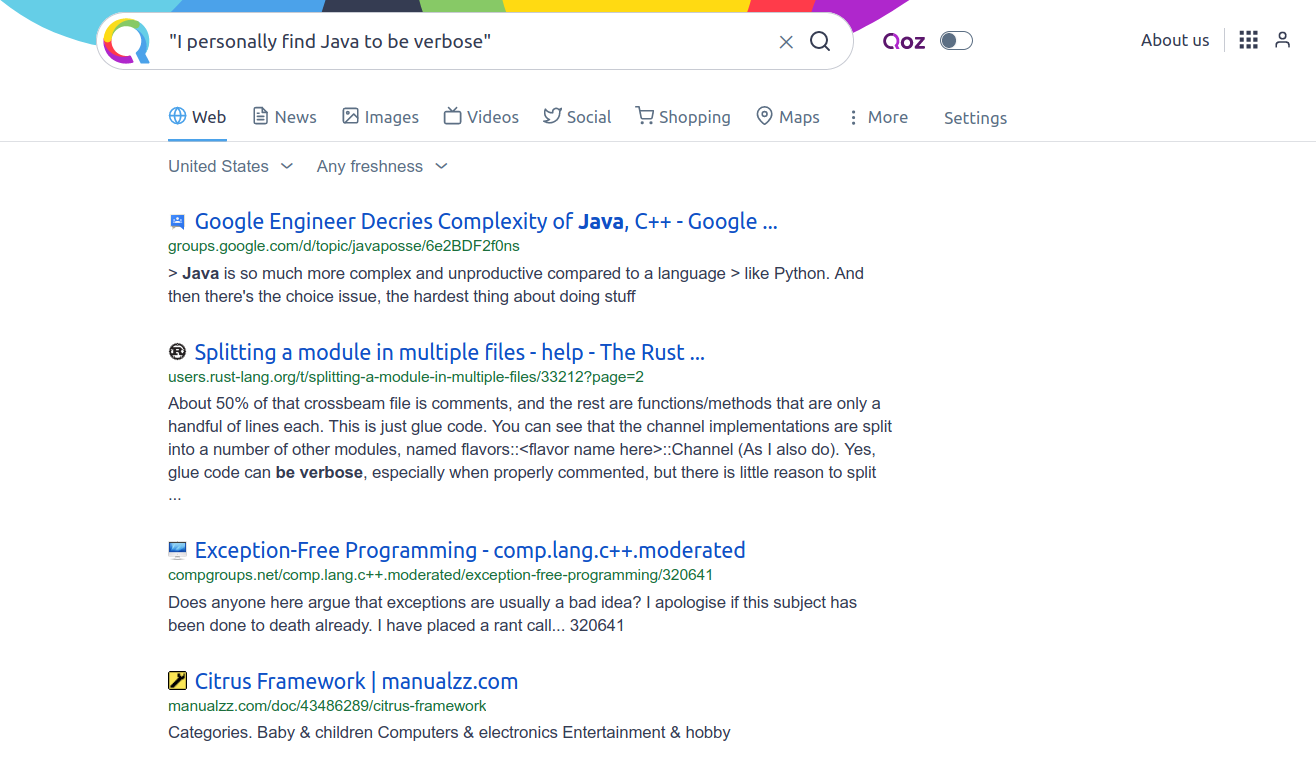Screen dimensions: 1316x768
Task: Open Splitting a module in multiple files result
Action: (x=450, y=352)
